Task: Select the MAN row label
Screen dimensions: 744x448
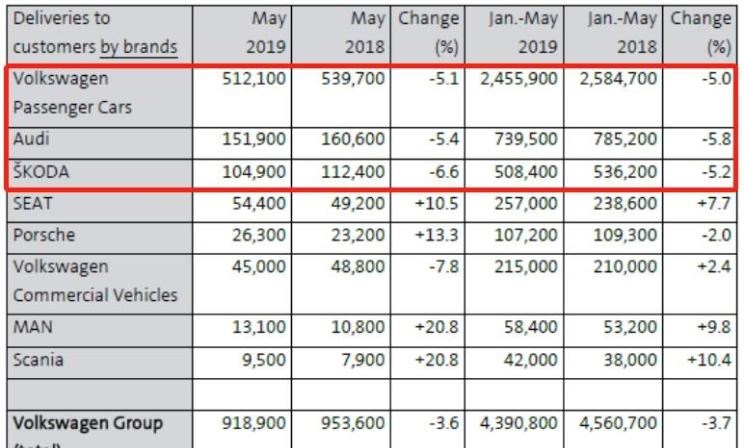Action: click(33, 327)
